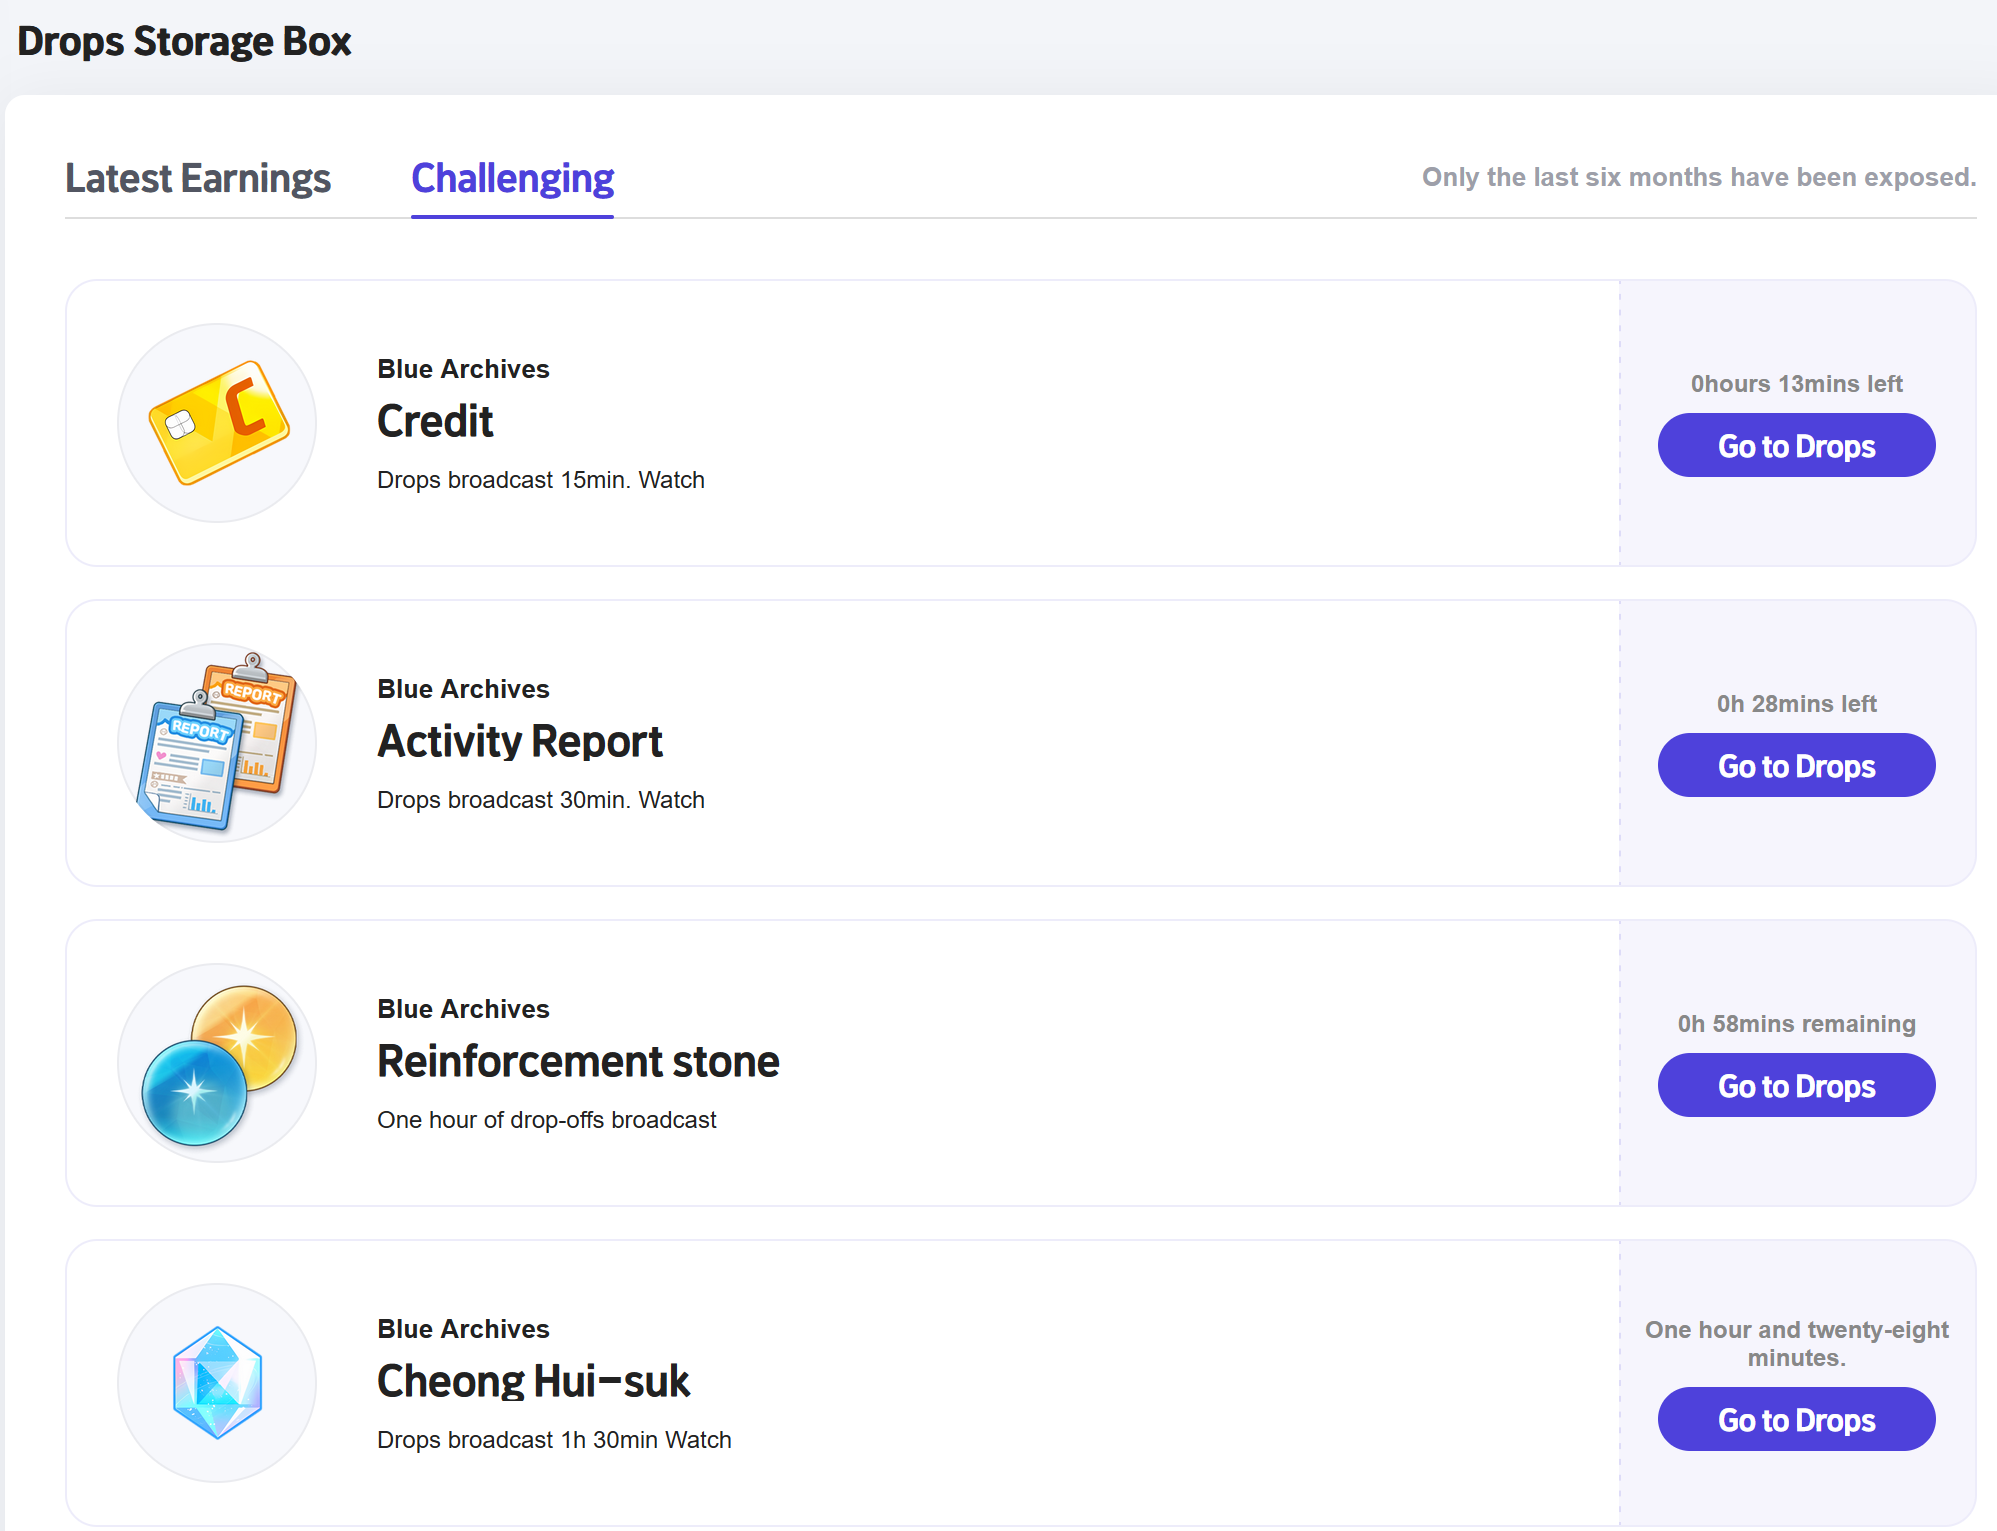
Task: Click 'Blue Archives' label above Reinforcement stone
Action: 463,1009
